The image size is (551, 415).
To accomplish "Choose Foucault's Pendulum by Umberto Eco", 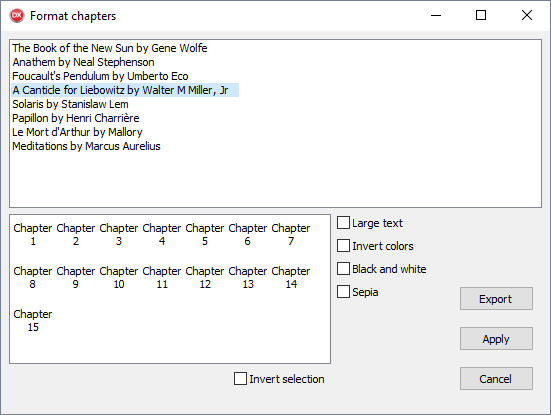I will (100, 76).
